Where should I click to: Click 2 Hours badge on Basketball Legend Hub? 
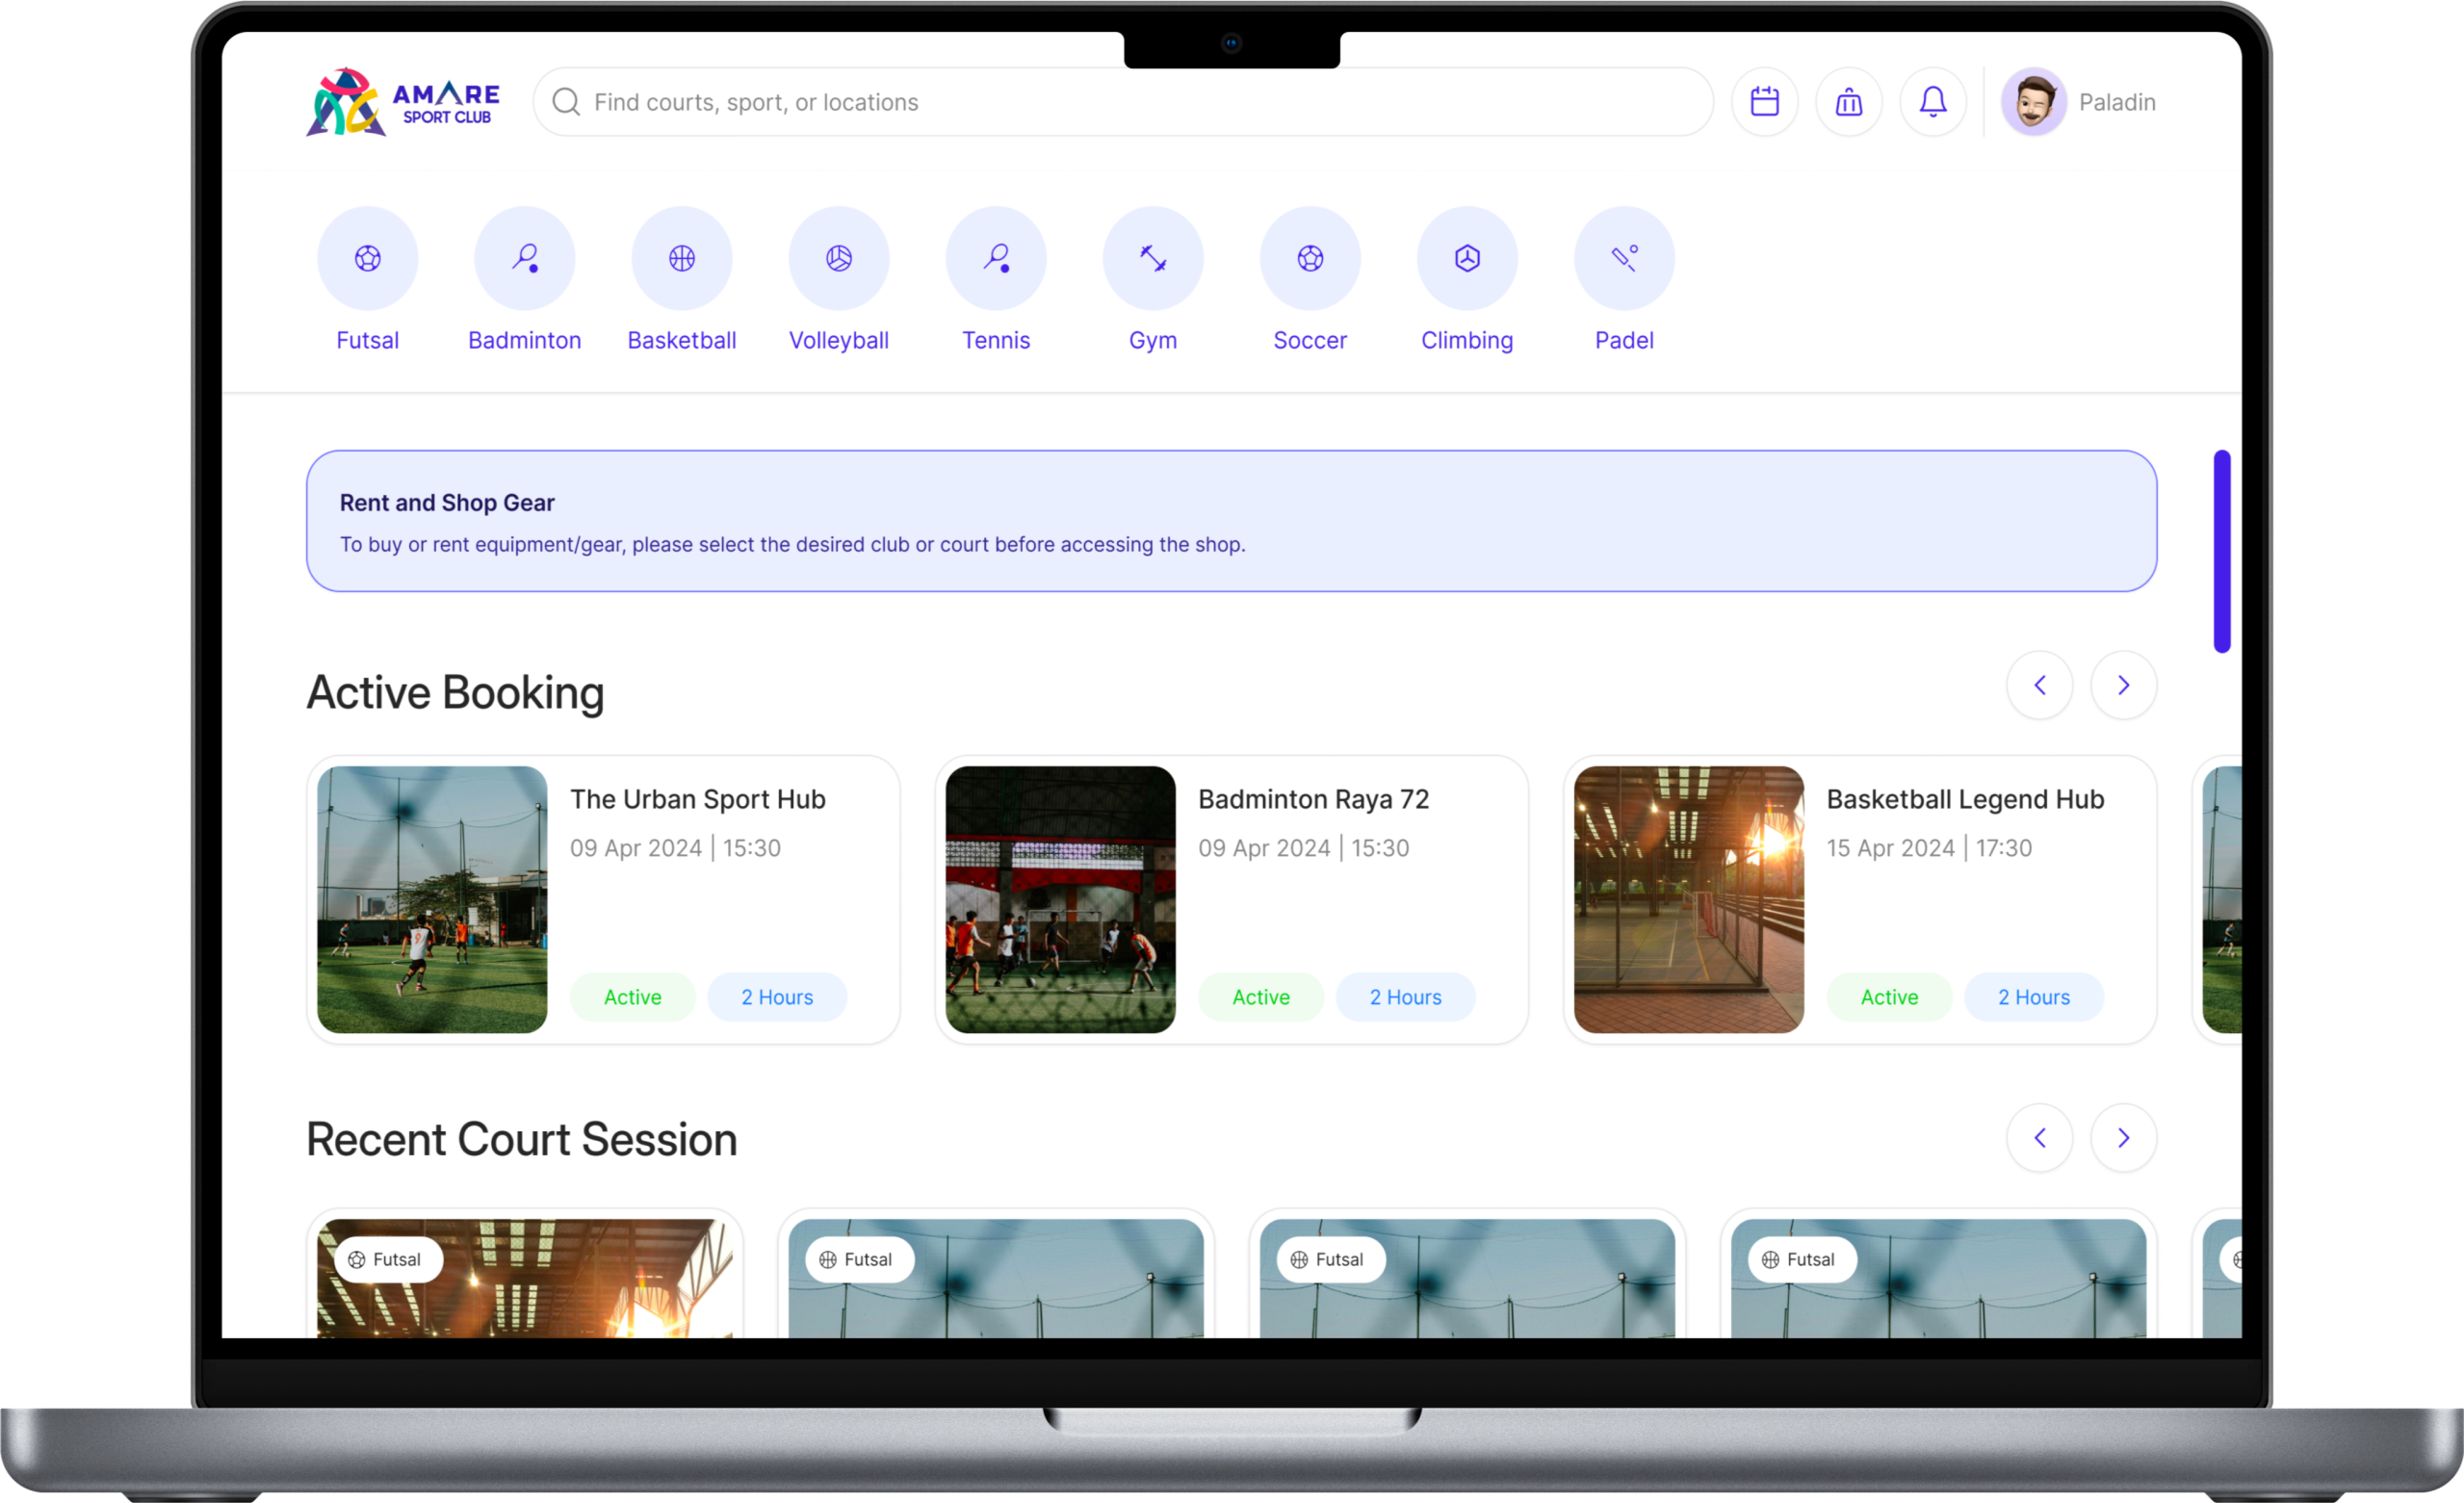click(2034, 997)
